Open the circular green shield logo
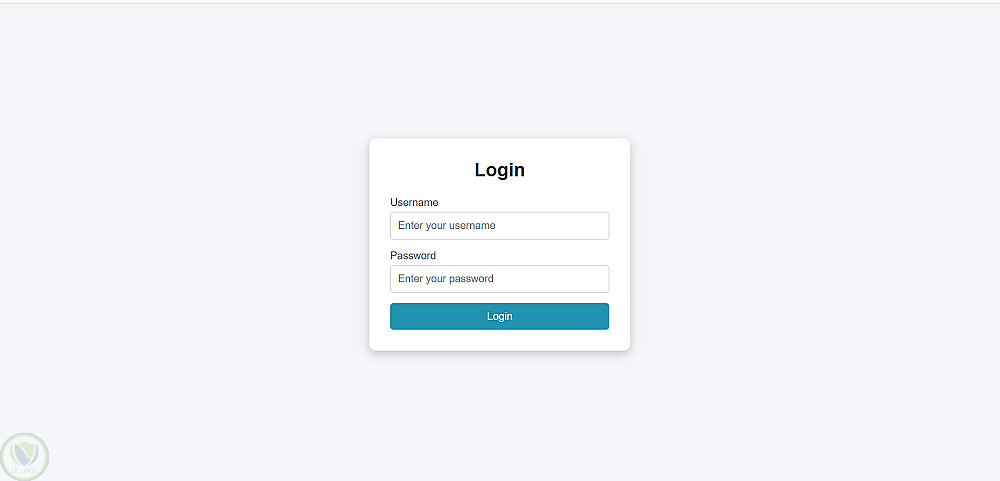The image size is (1000, 481). [24, 457]
